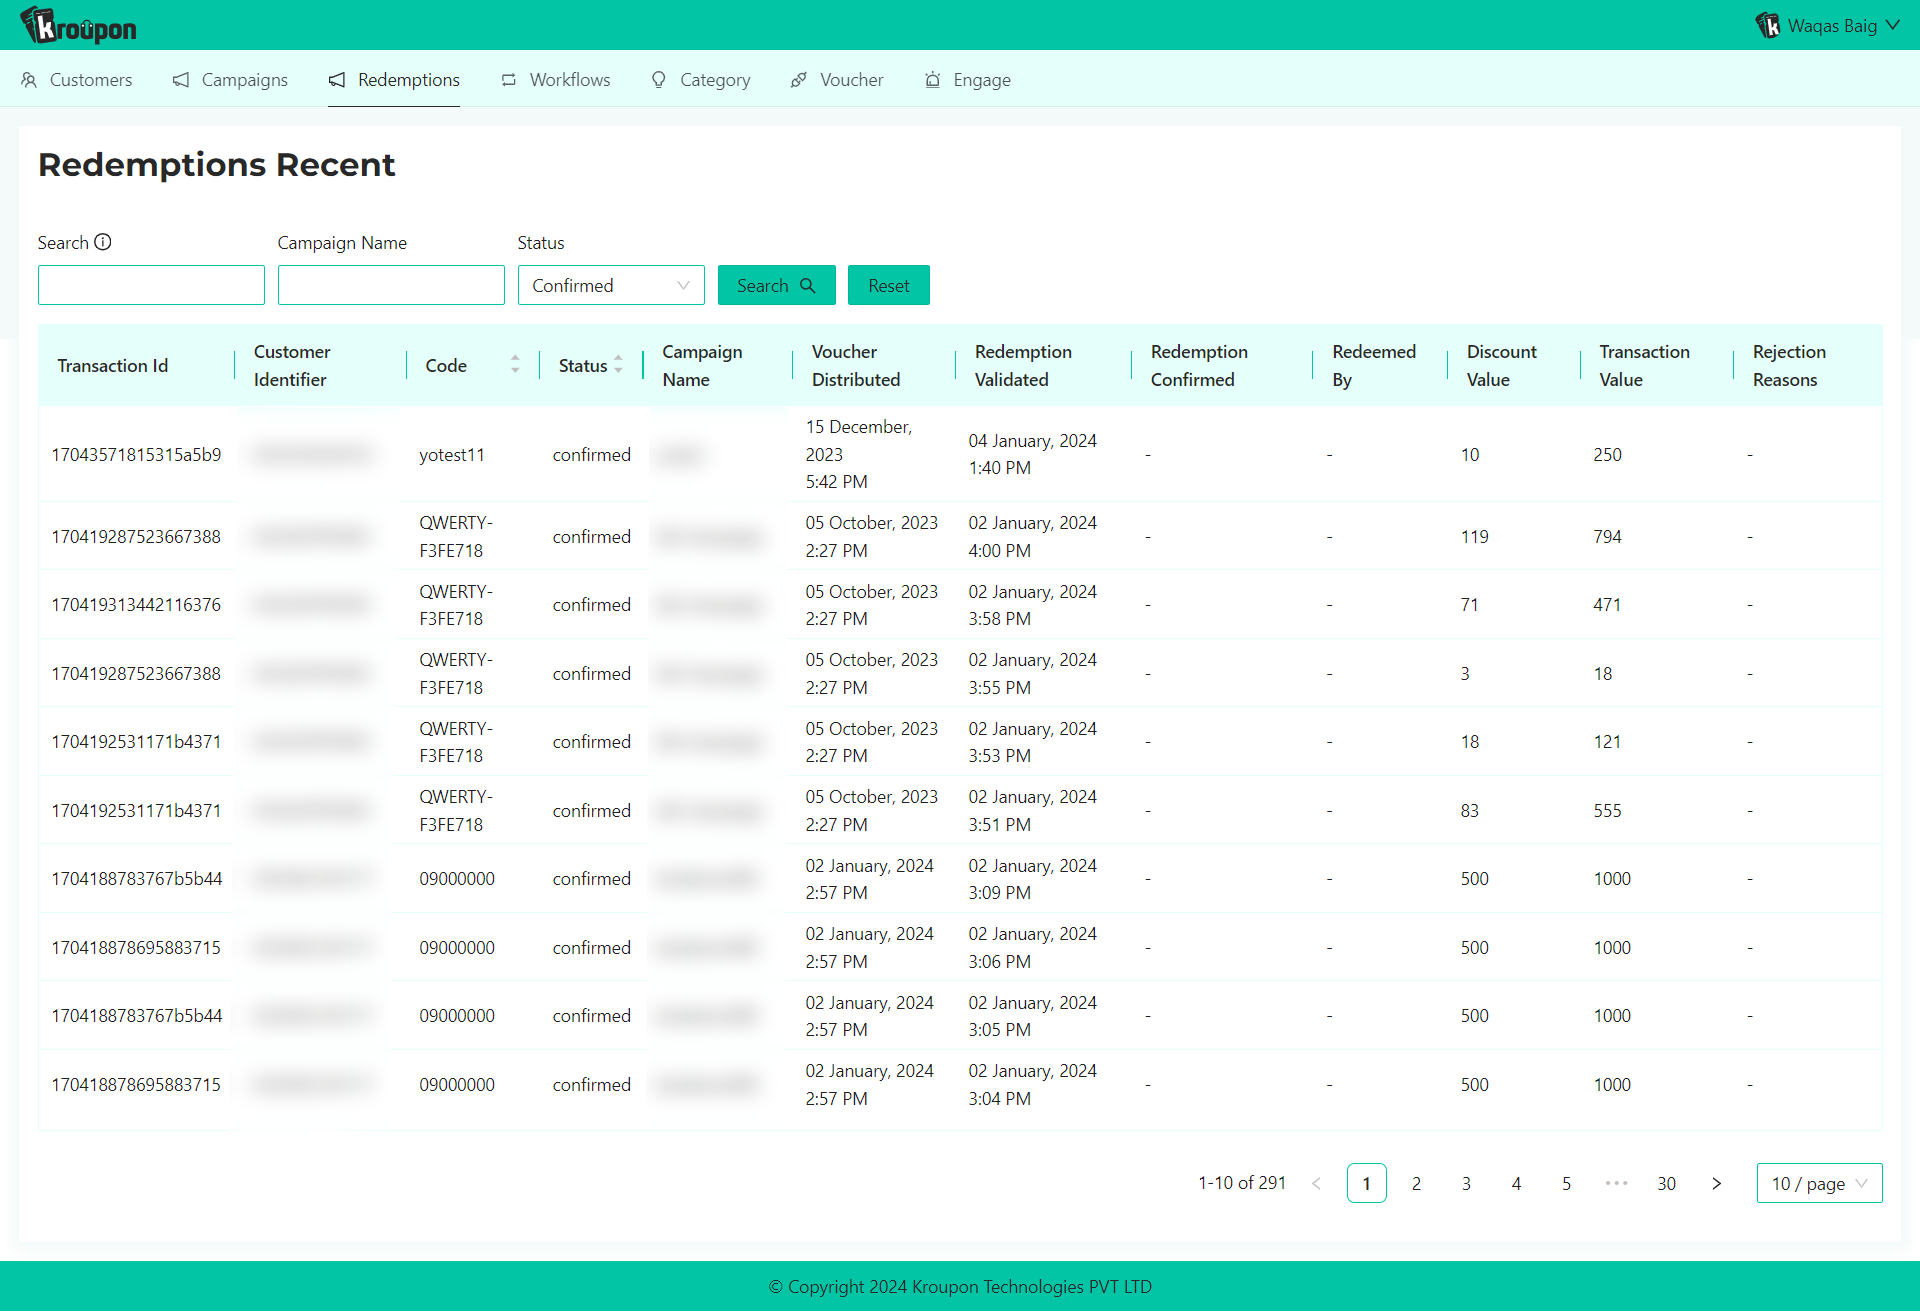1920x1311 pixels.
Task: Open the 10 / page size dropdown
Action: (1819, 1183)
